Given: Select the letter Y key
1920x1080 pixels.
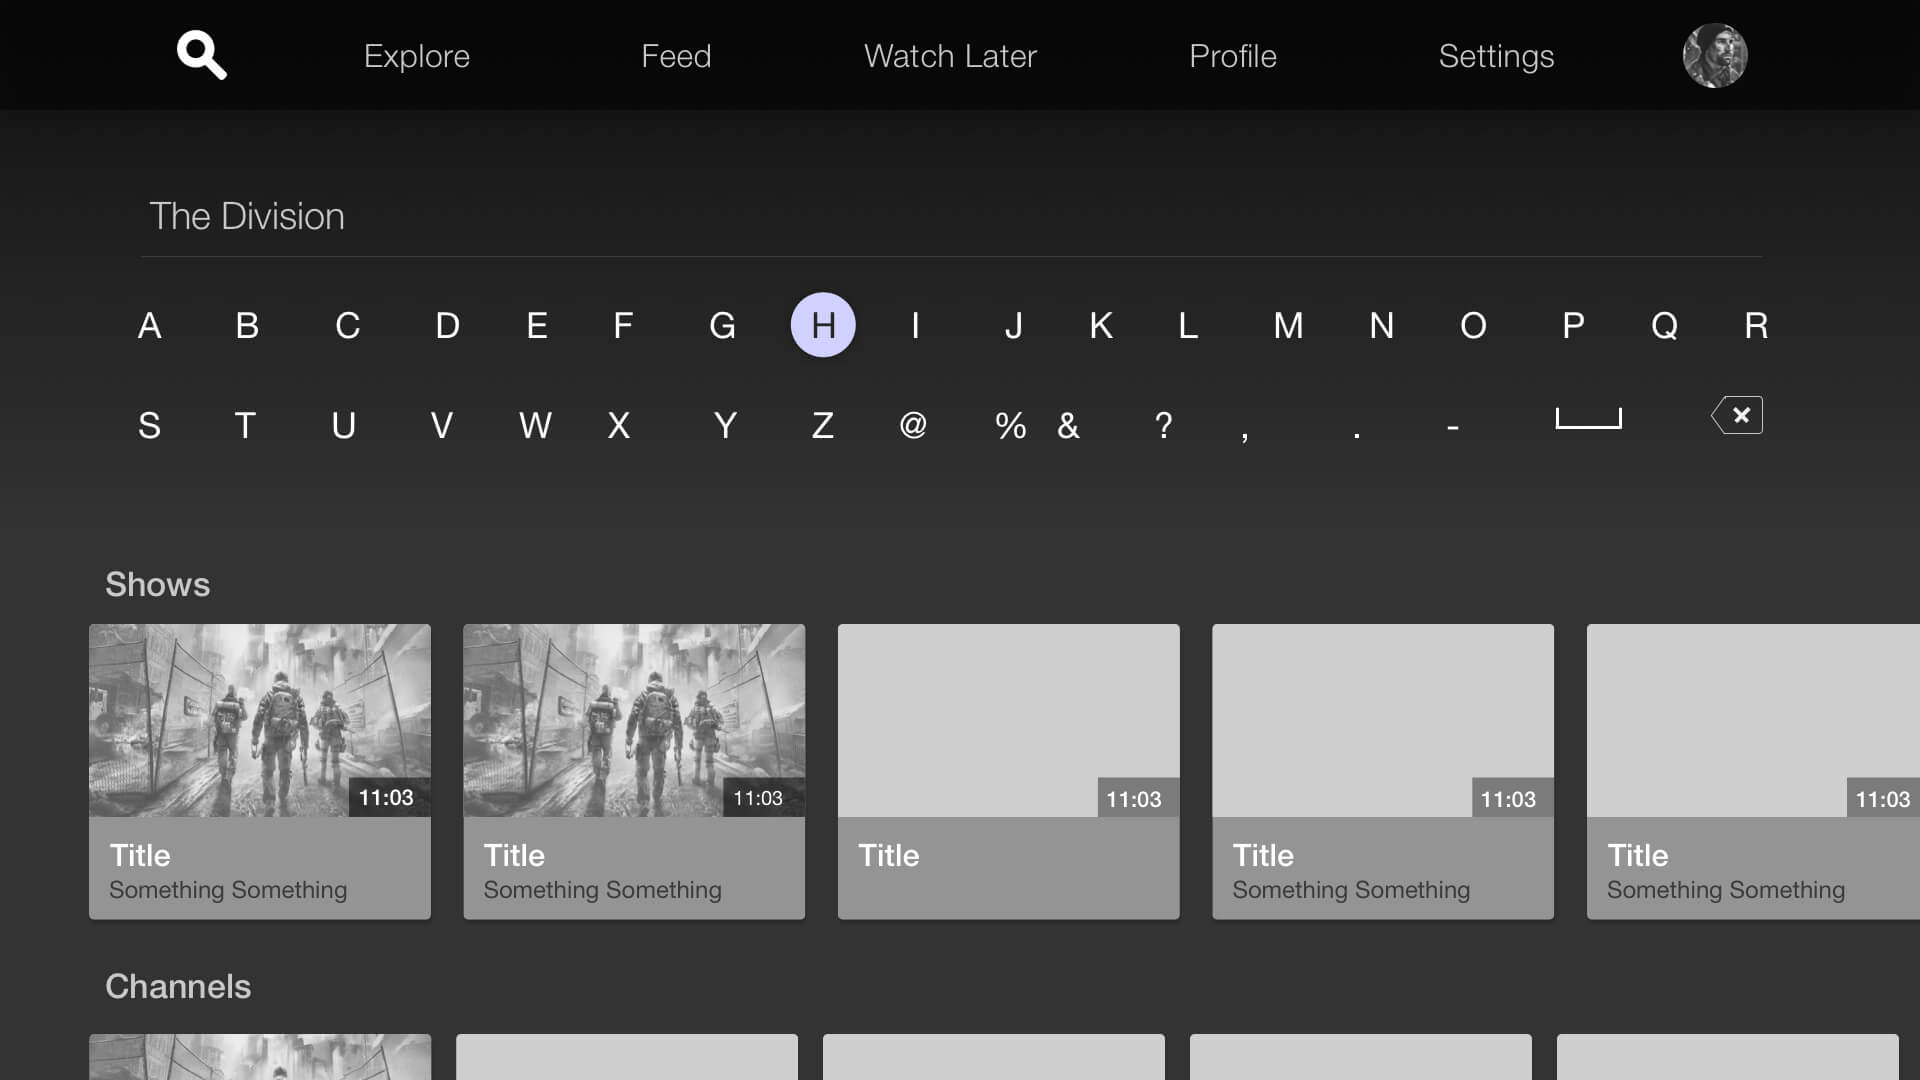Looking at the screenshot, I should click(x=725, y=426).
